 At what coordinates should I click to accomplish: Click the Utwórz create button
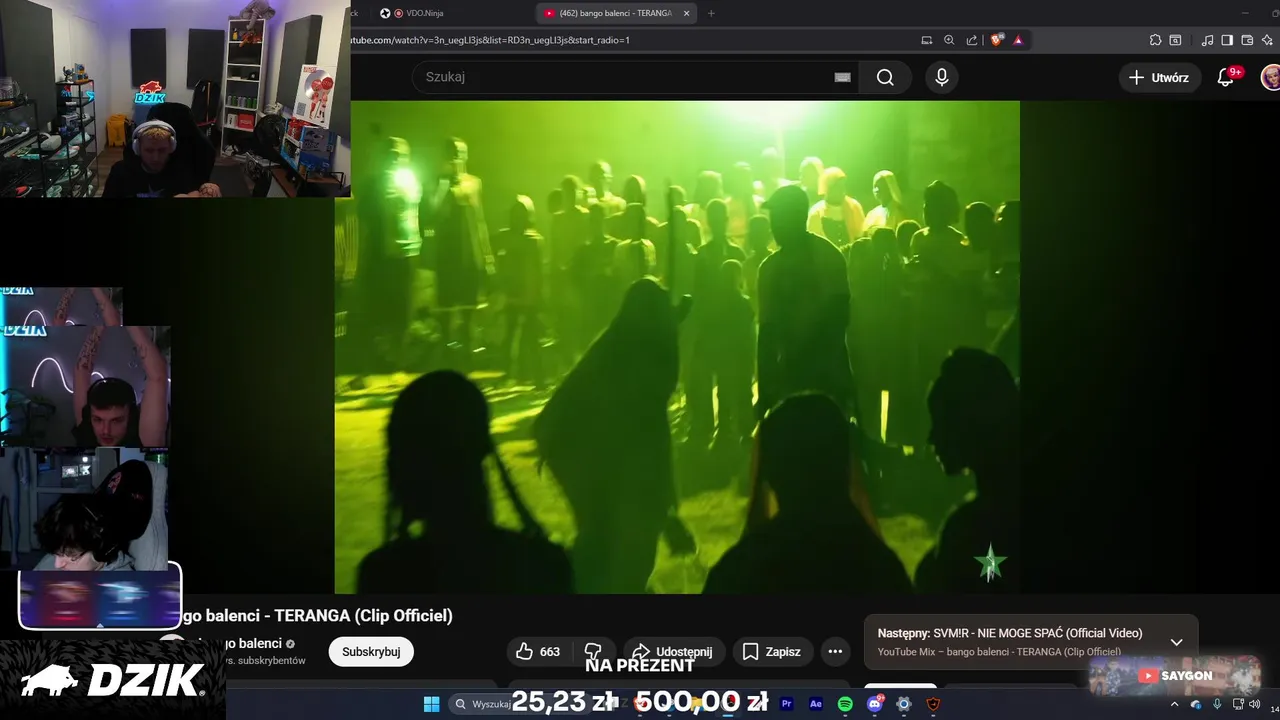coord(1160,77)
